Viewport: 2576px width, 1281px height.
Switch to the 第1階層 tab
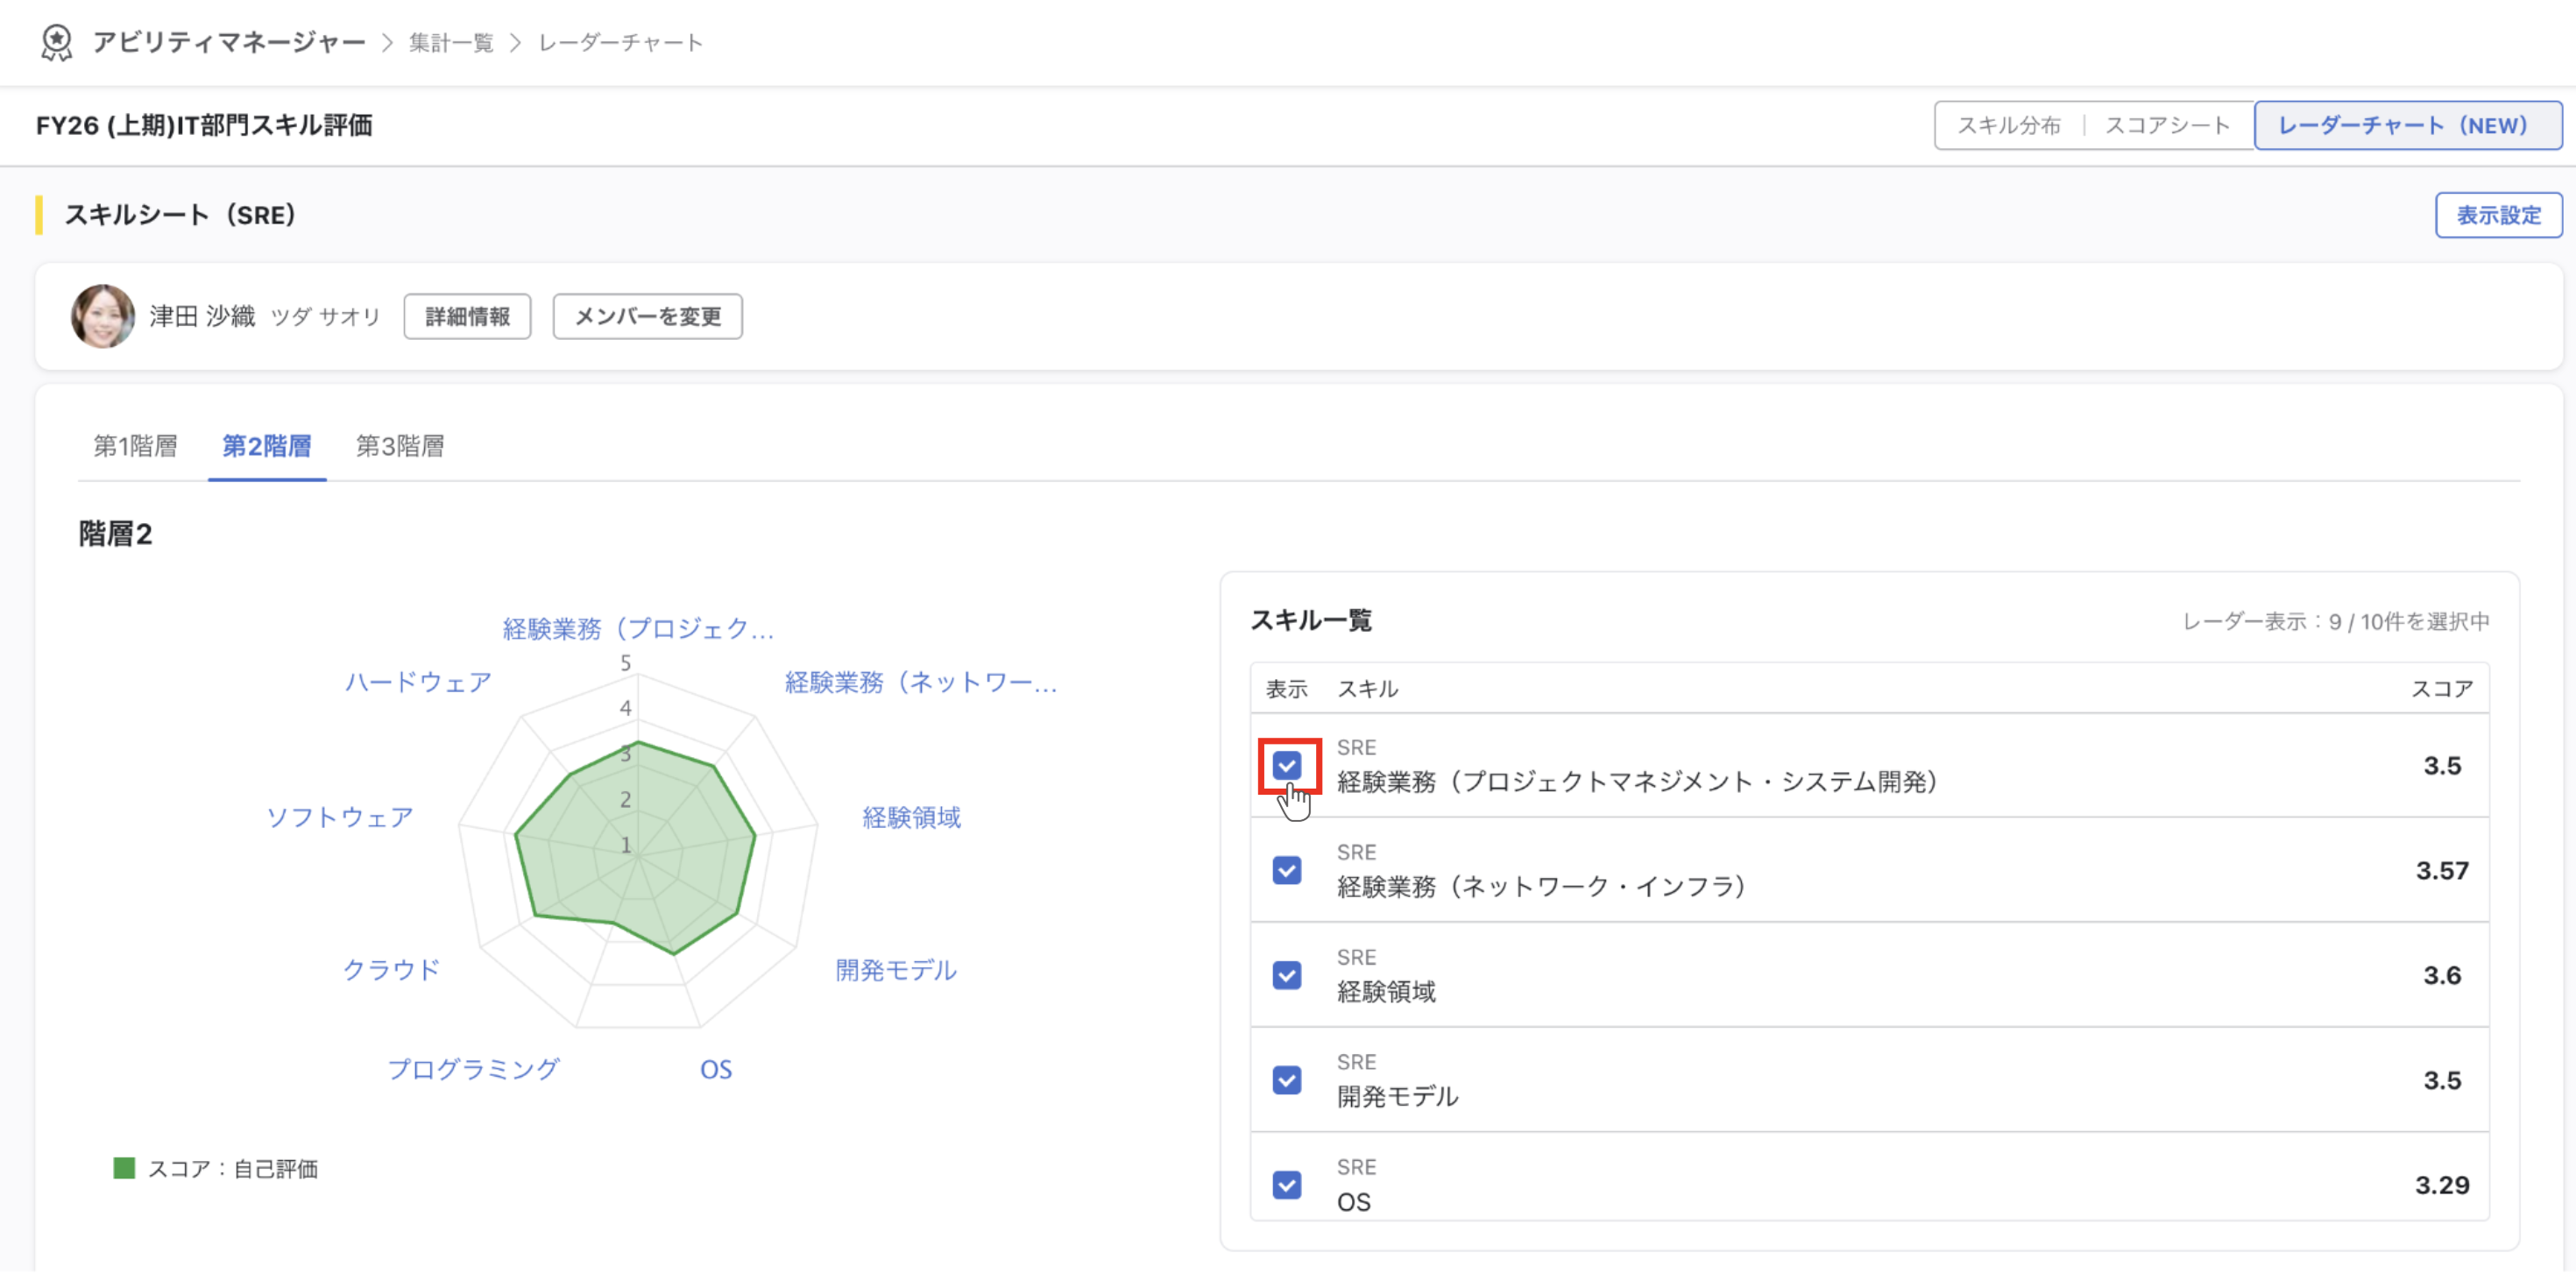pos(135,446)
